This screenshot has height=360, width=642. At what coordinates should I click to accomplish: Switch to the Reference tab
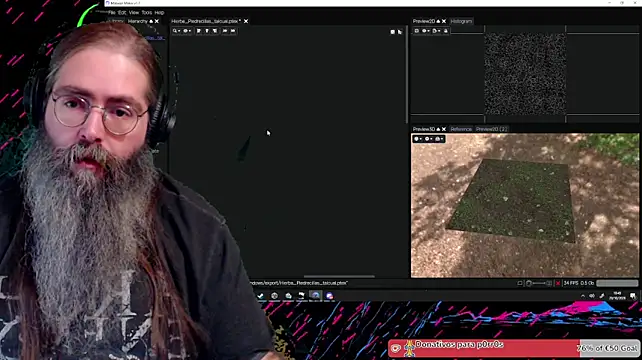point(461,129)
